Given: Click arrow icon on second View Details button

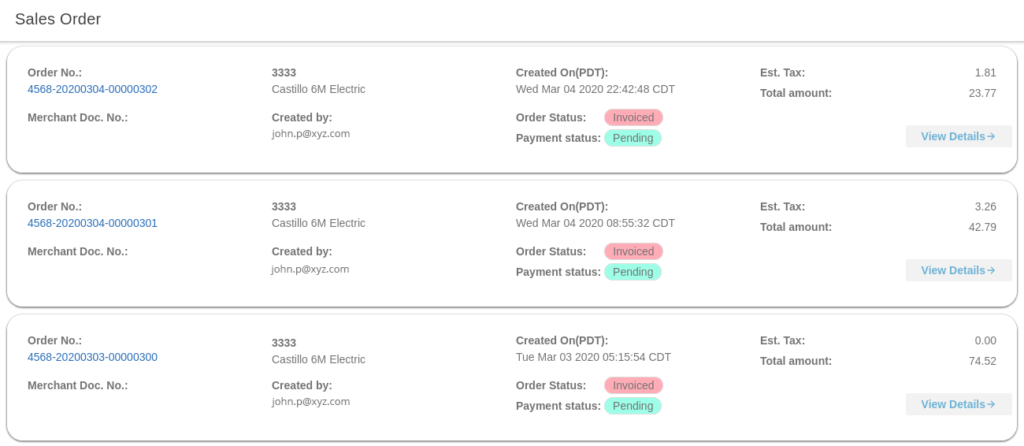Looking at the screenshot, I should (991, 270).
